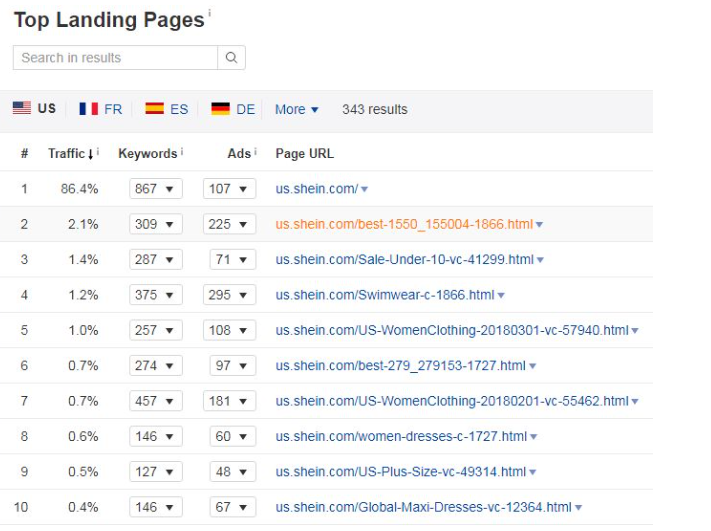Click the info icon beside Top Landing Pages
Screen dimensions: 711x531
tap(209, 14)
